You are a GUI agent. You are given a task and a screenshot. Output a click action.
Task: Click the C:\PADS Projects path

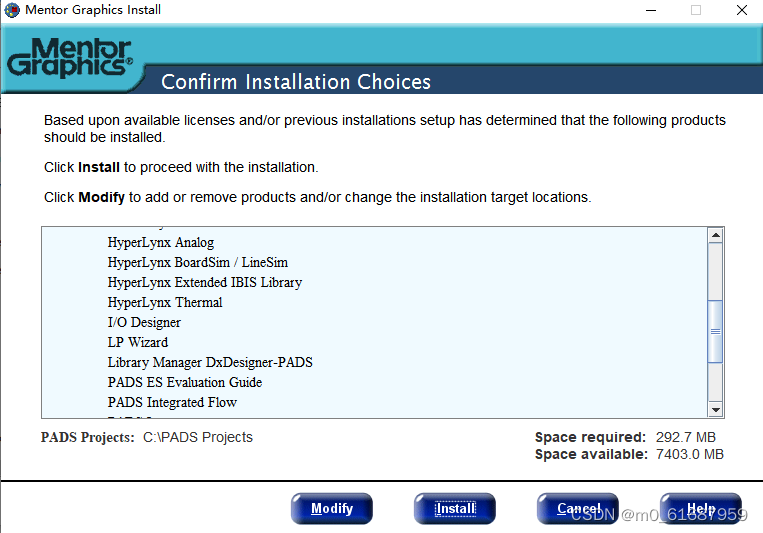(198, 437)
